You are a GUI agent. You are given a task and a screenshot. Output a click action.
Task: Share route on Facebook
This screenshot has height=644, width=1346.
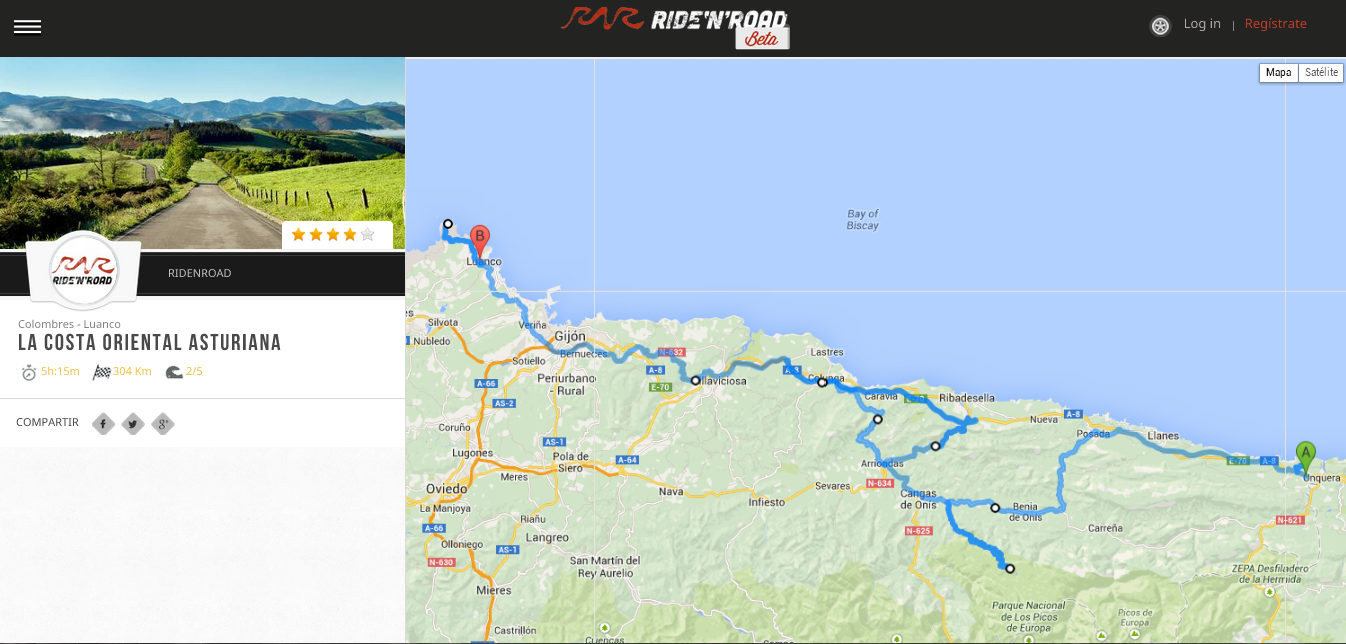click(x=103, y=424)
